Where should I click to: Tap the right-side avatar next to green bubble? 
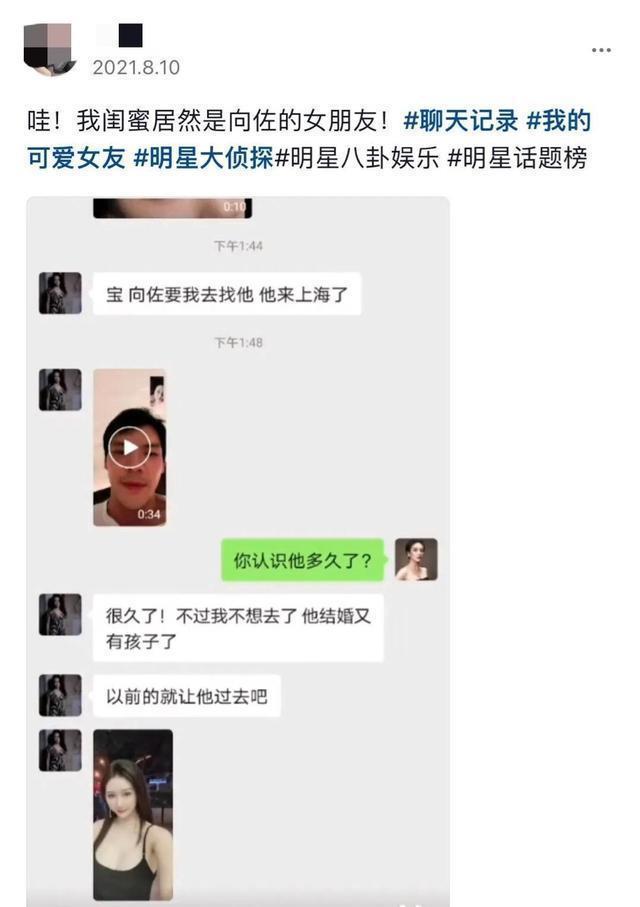pos(416,559)
